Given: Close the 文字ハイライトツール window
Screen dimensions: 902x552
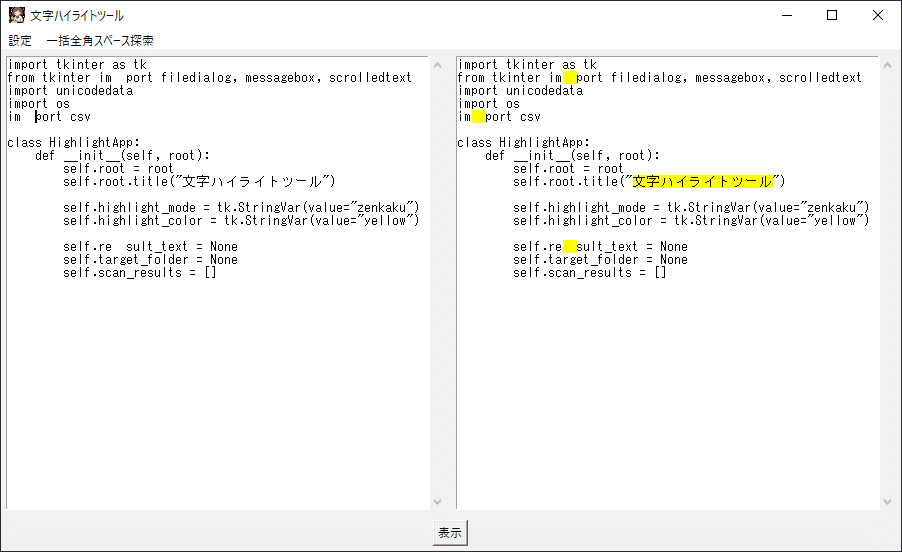Looking at the screenshot, I should pyautogui.click(x=877, y=16).
